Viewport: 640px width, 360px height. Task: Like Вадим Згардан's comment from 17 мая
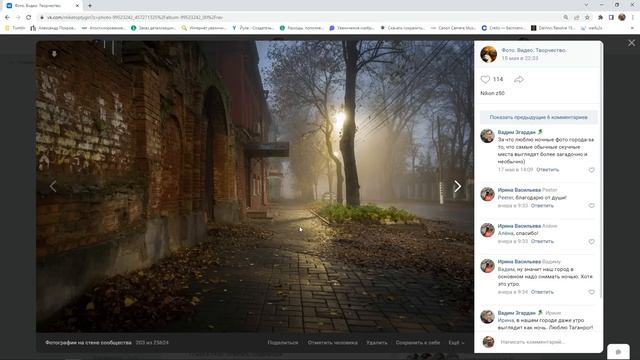(x=591, y=170)
